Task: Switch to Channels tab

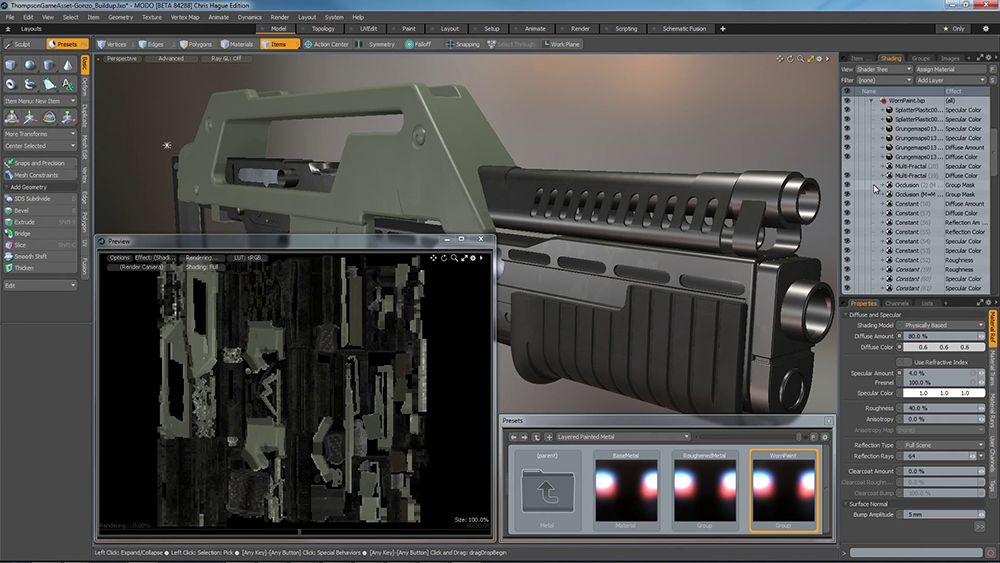Action: point(897,303)
